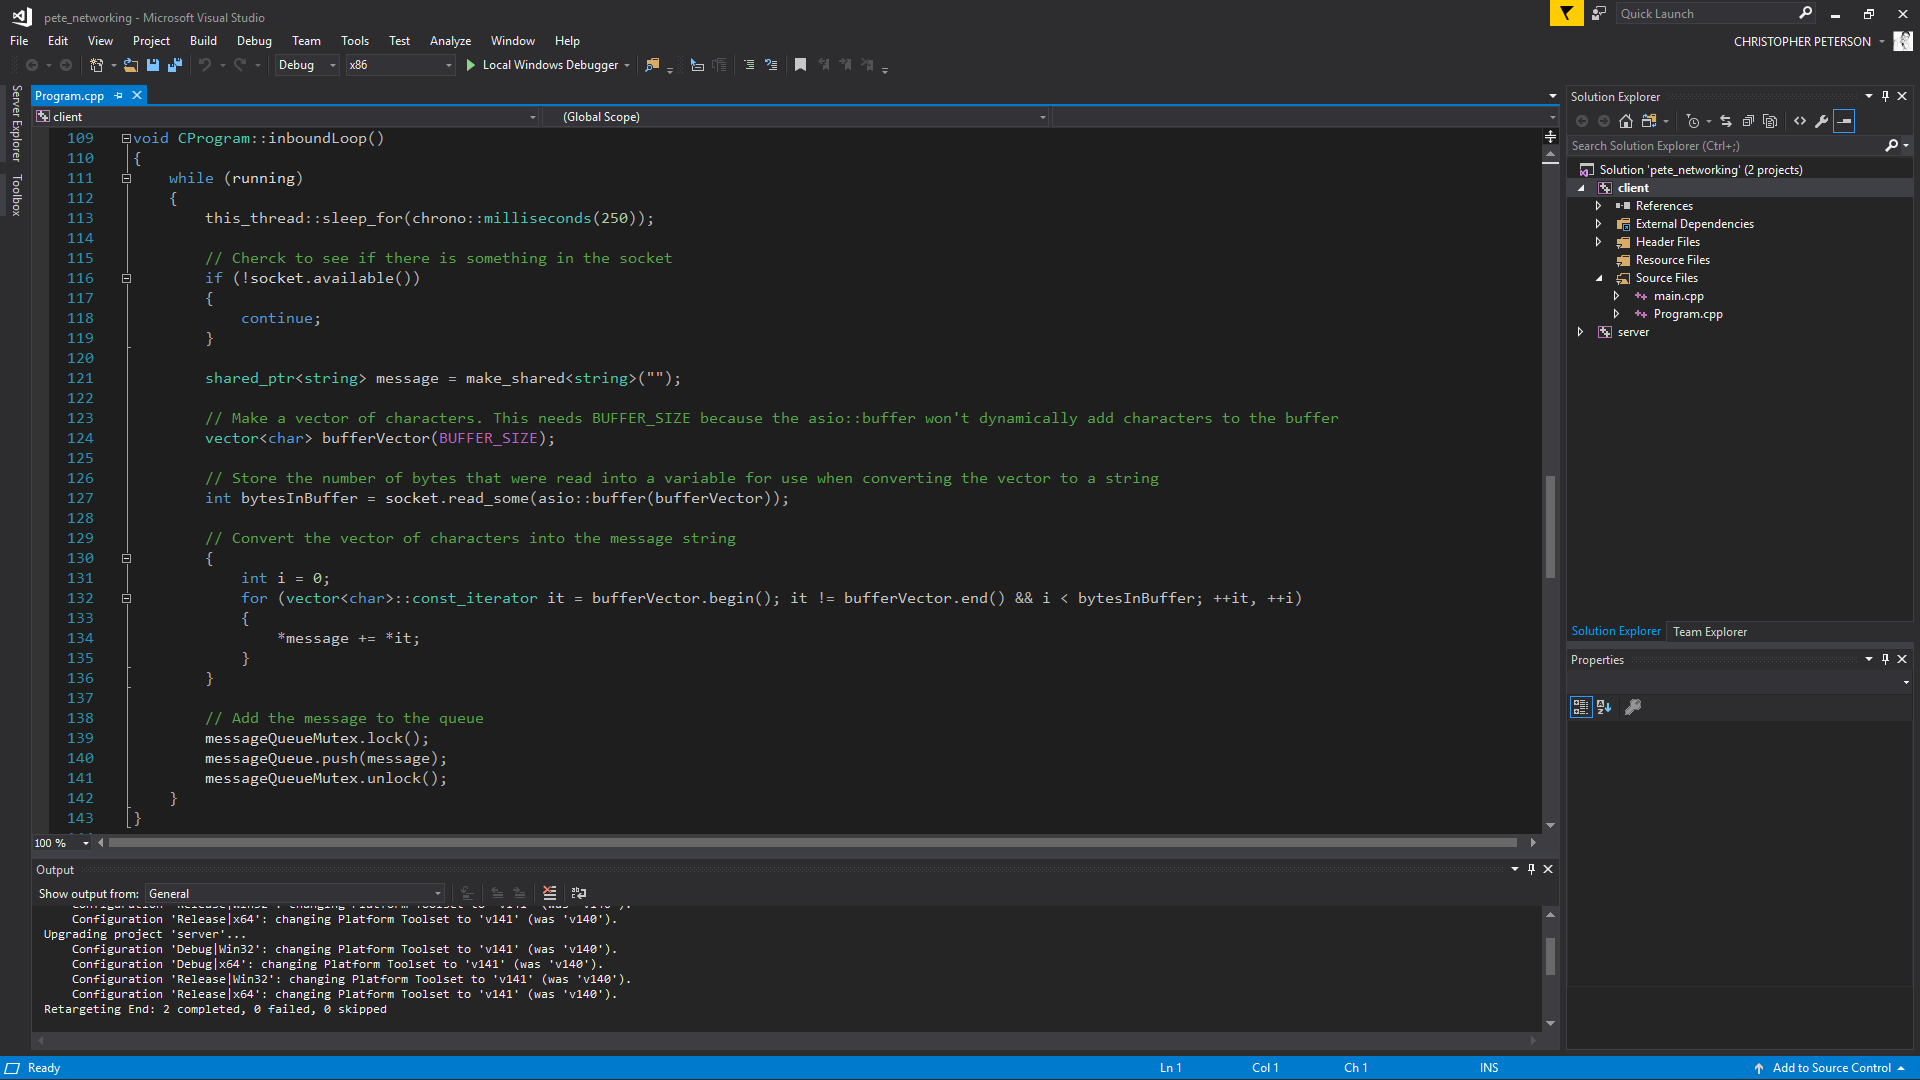
Task: Switch to the Team Explorer tab
Action: click(x=1710, y=632)
